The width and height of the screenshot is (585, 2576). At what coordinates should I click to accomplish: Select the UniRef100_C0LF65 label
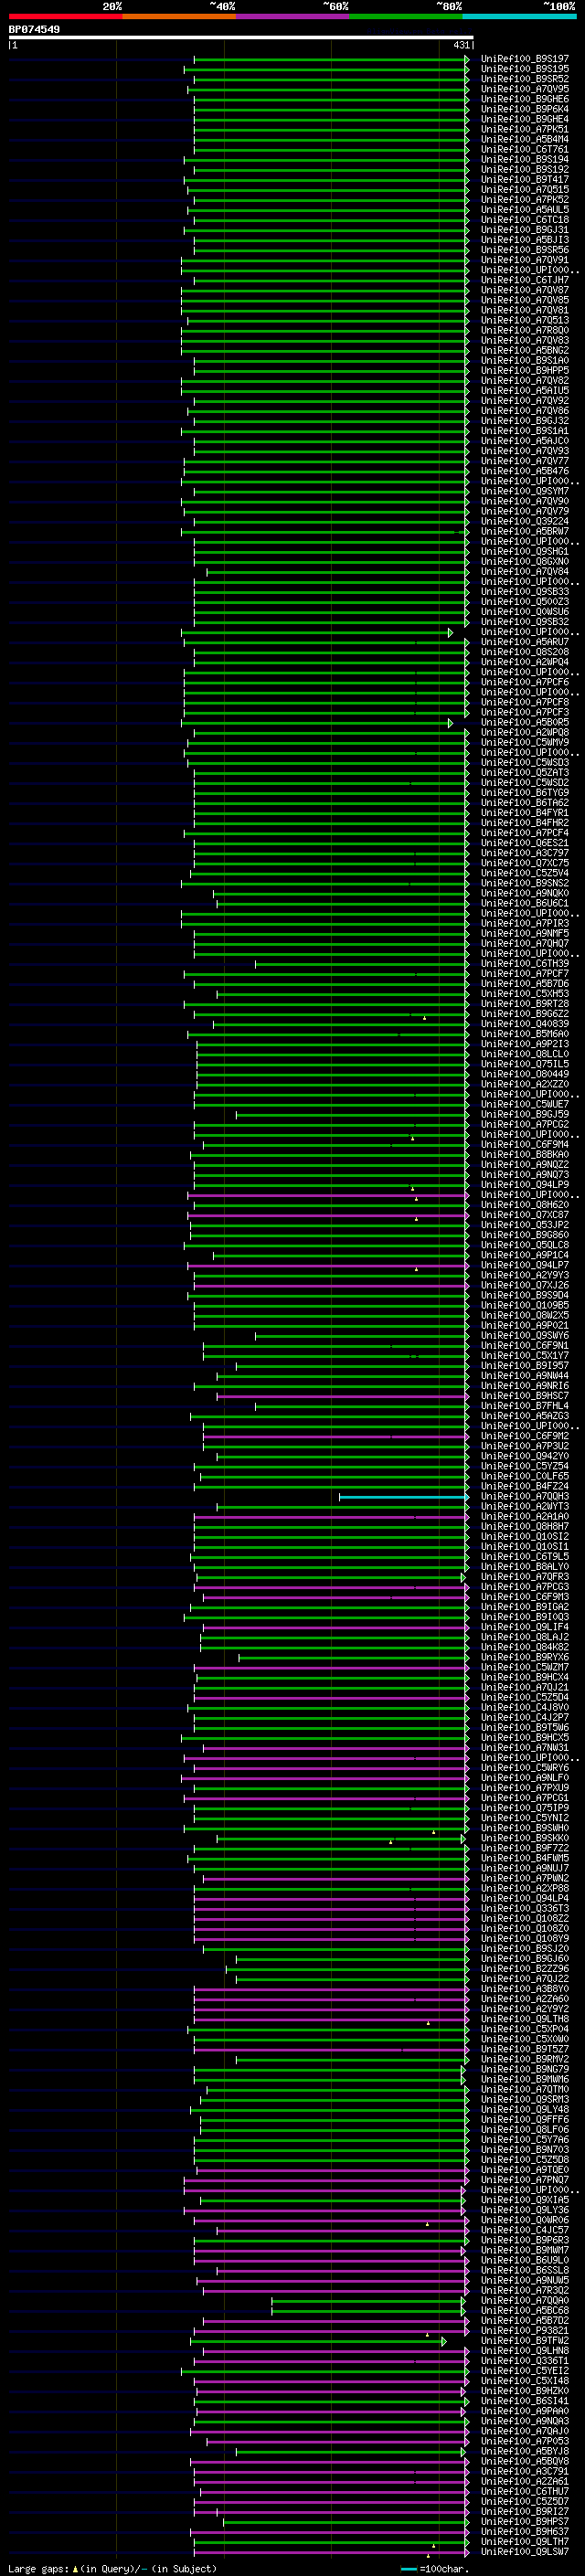(525, 1477)
